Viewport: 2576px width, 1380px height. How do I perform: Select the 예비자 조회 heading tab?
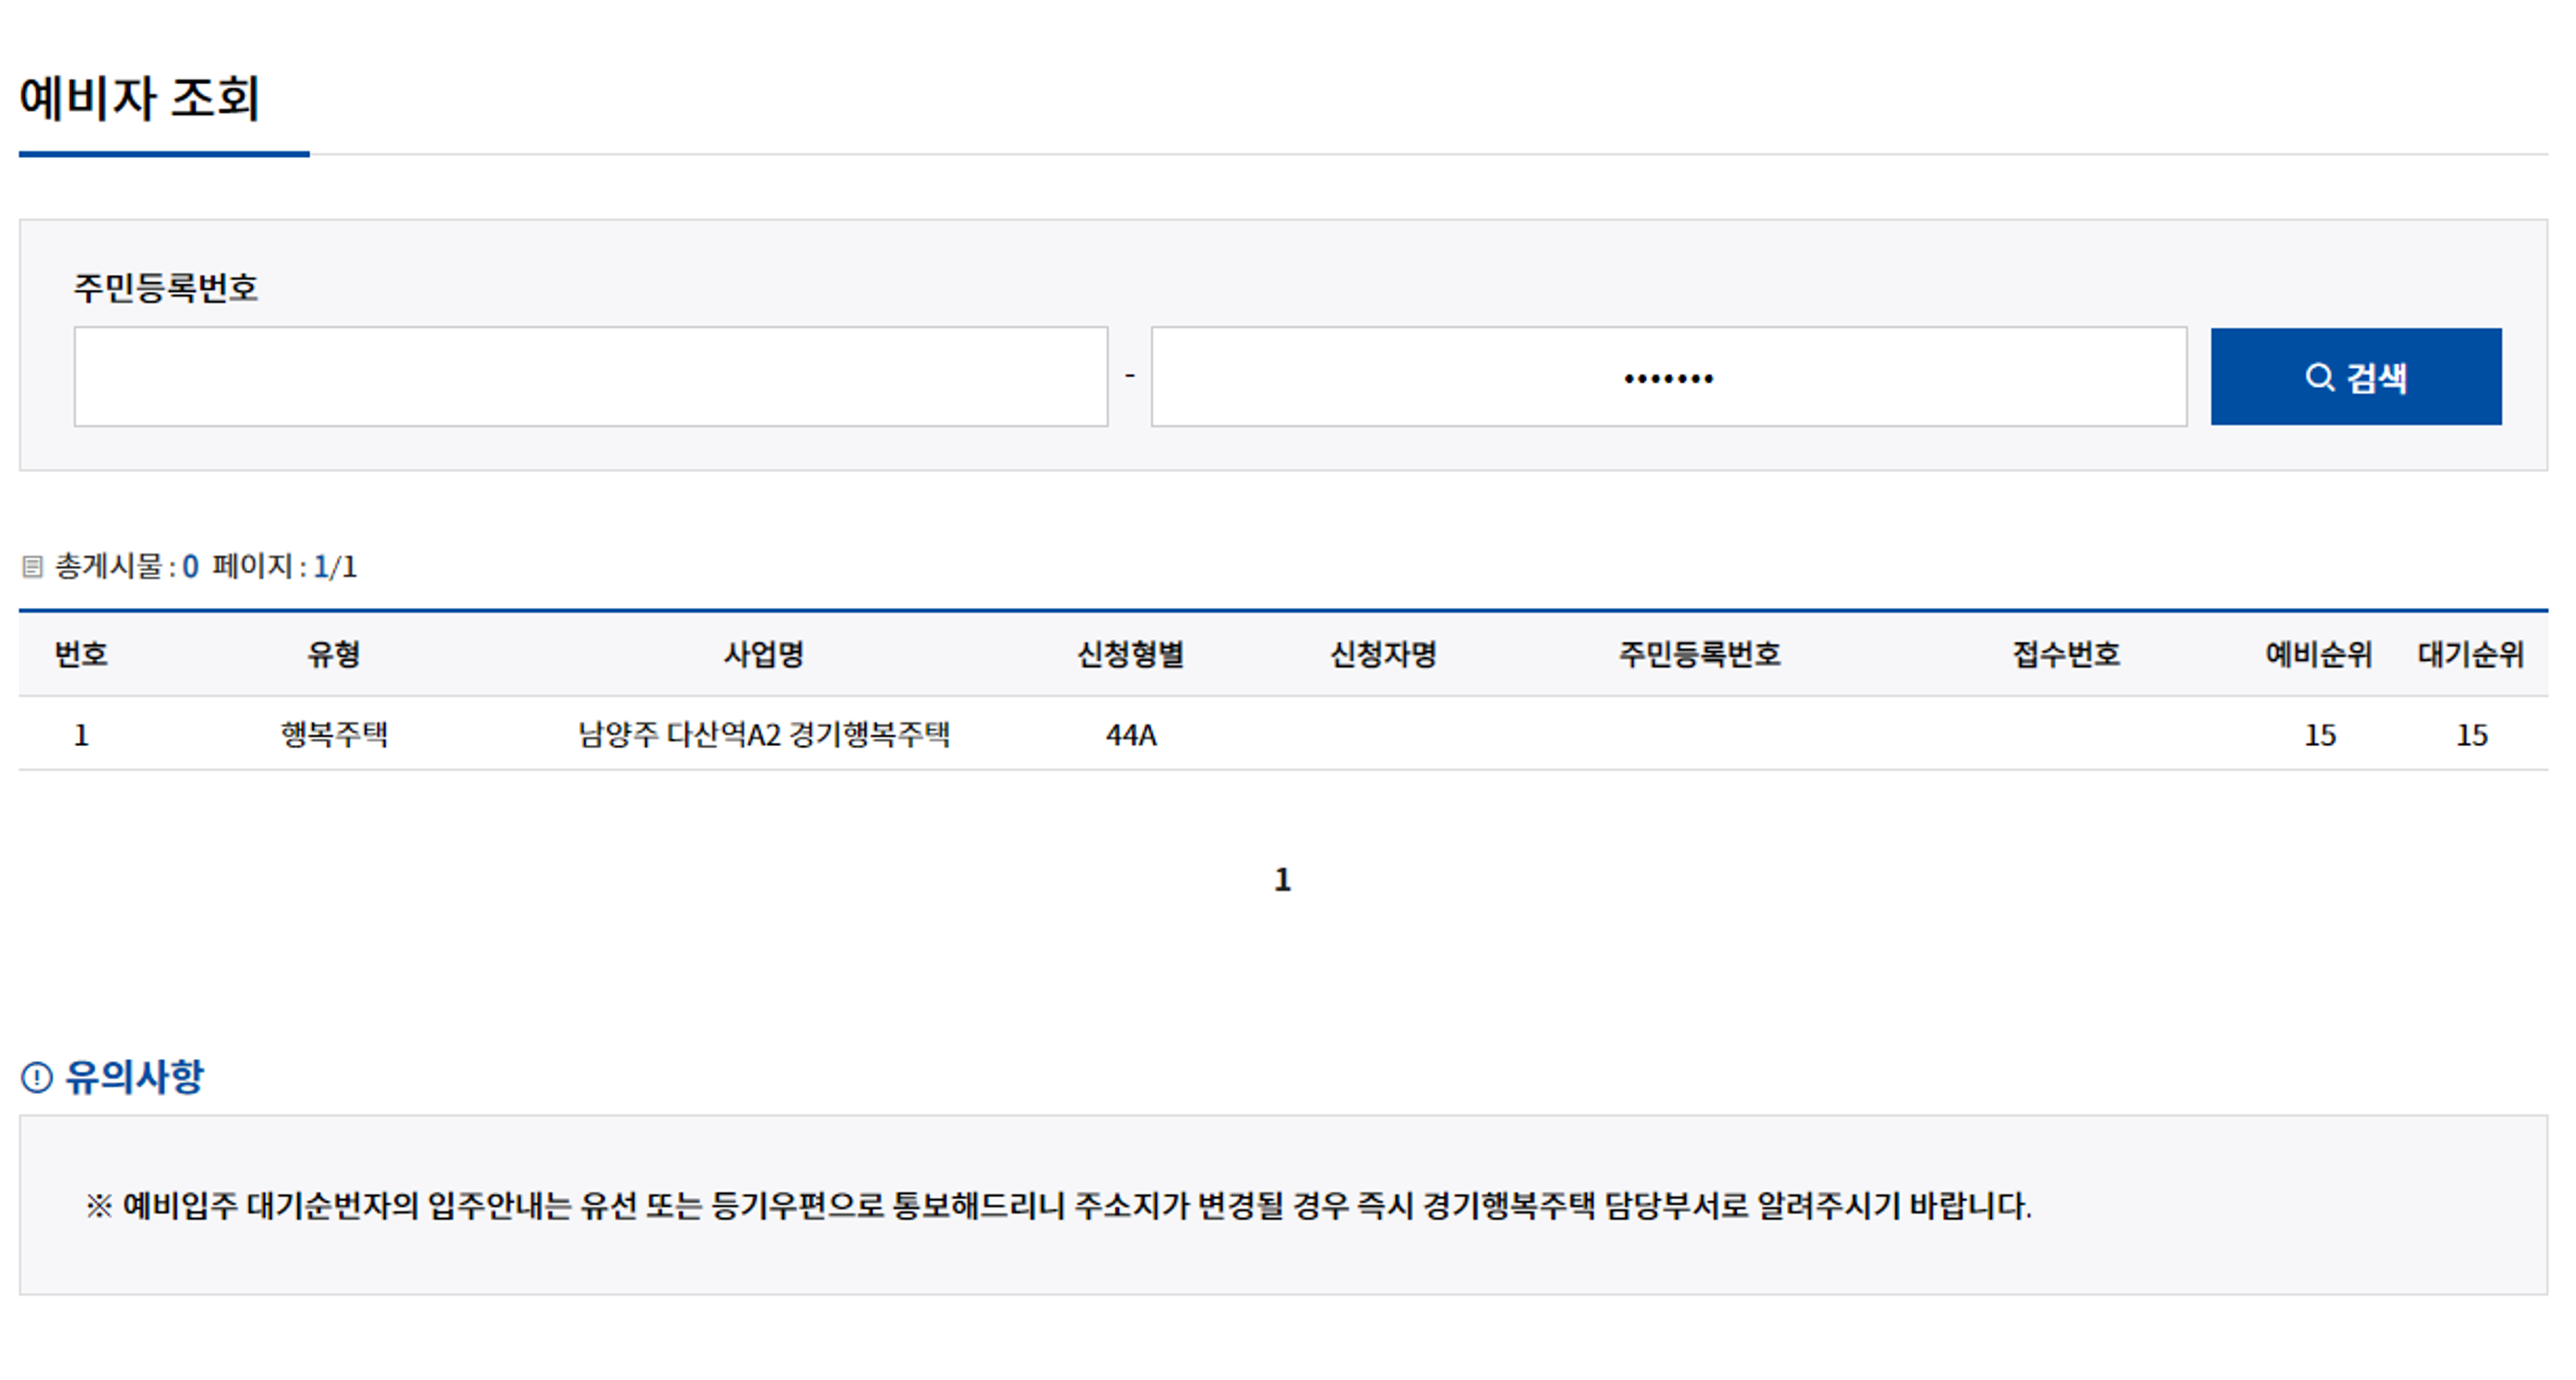pyautogui.click(x=141, y=98)
